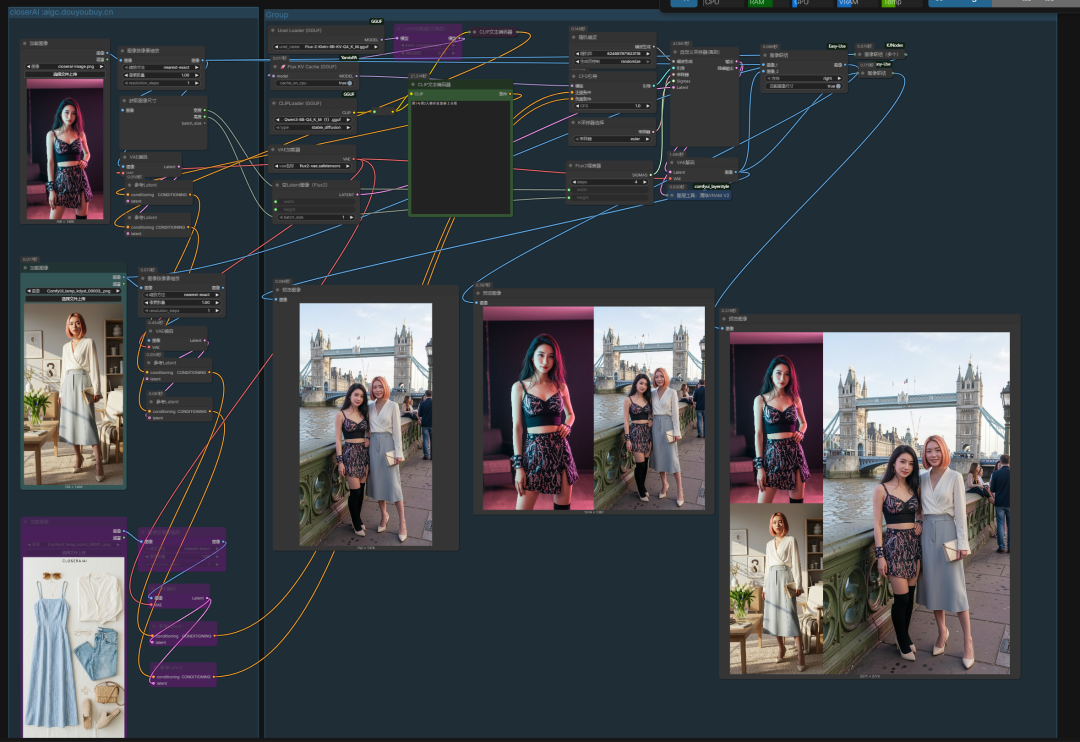Click pink-room woman thumbnail in first load node
The width and height of the screenshot is (1080, 742).
coord(65,149)
